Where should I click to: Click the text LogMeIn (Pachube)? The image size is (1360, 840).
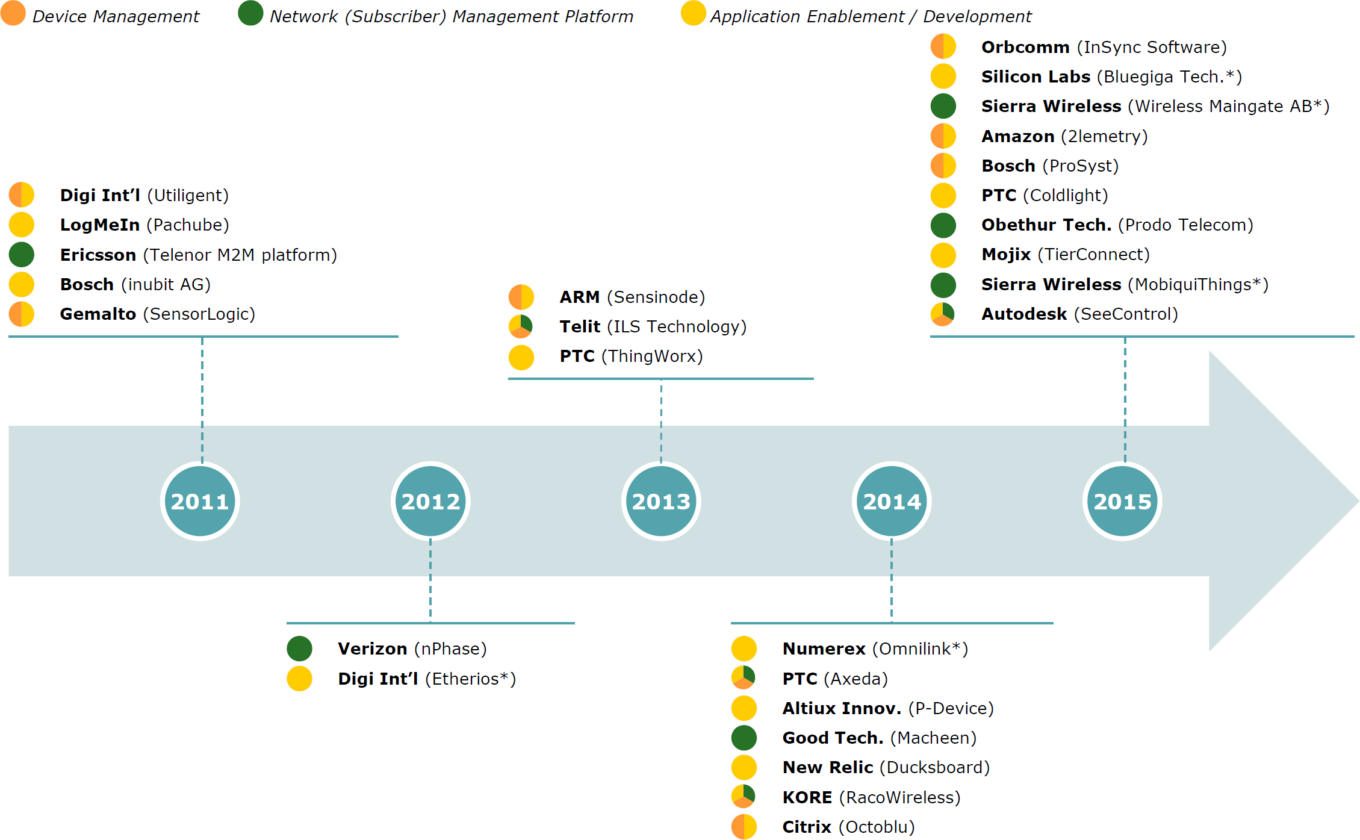(144, 226)
